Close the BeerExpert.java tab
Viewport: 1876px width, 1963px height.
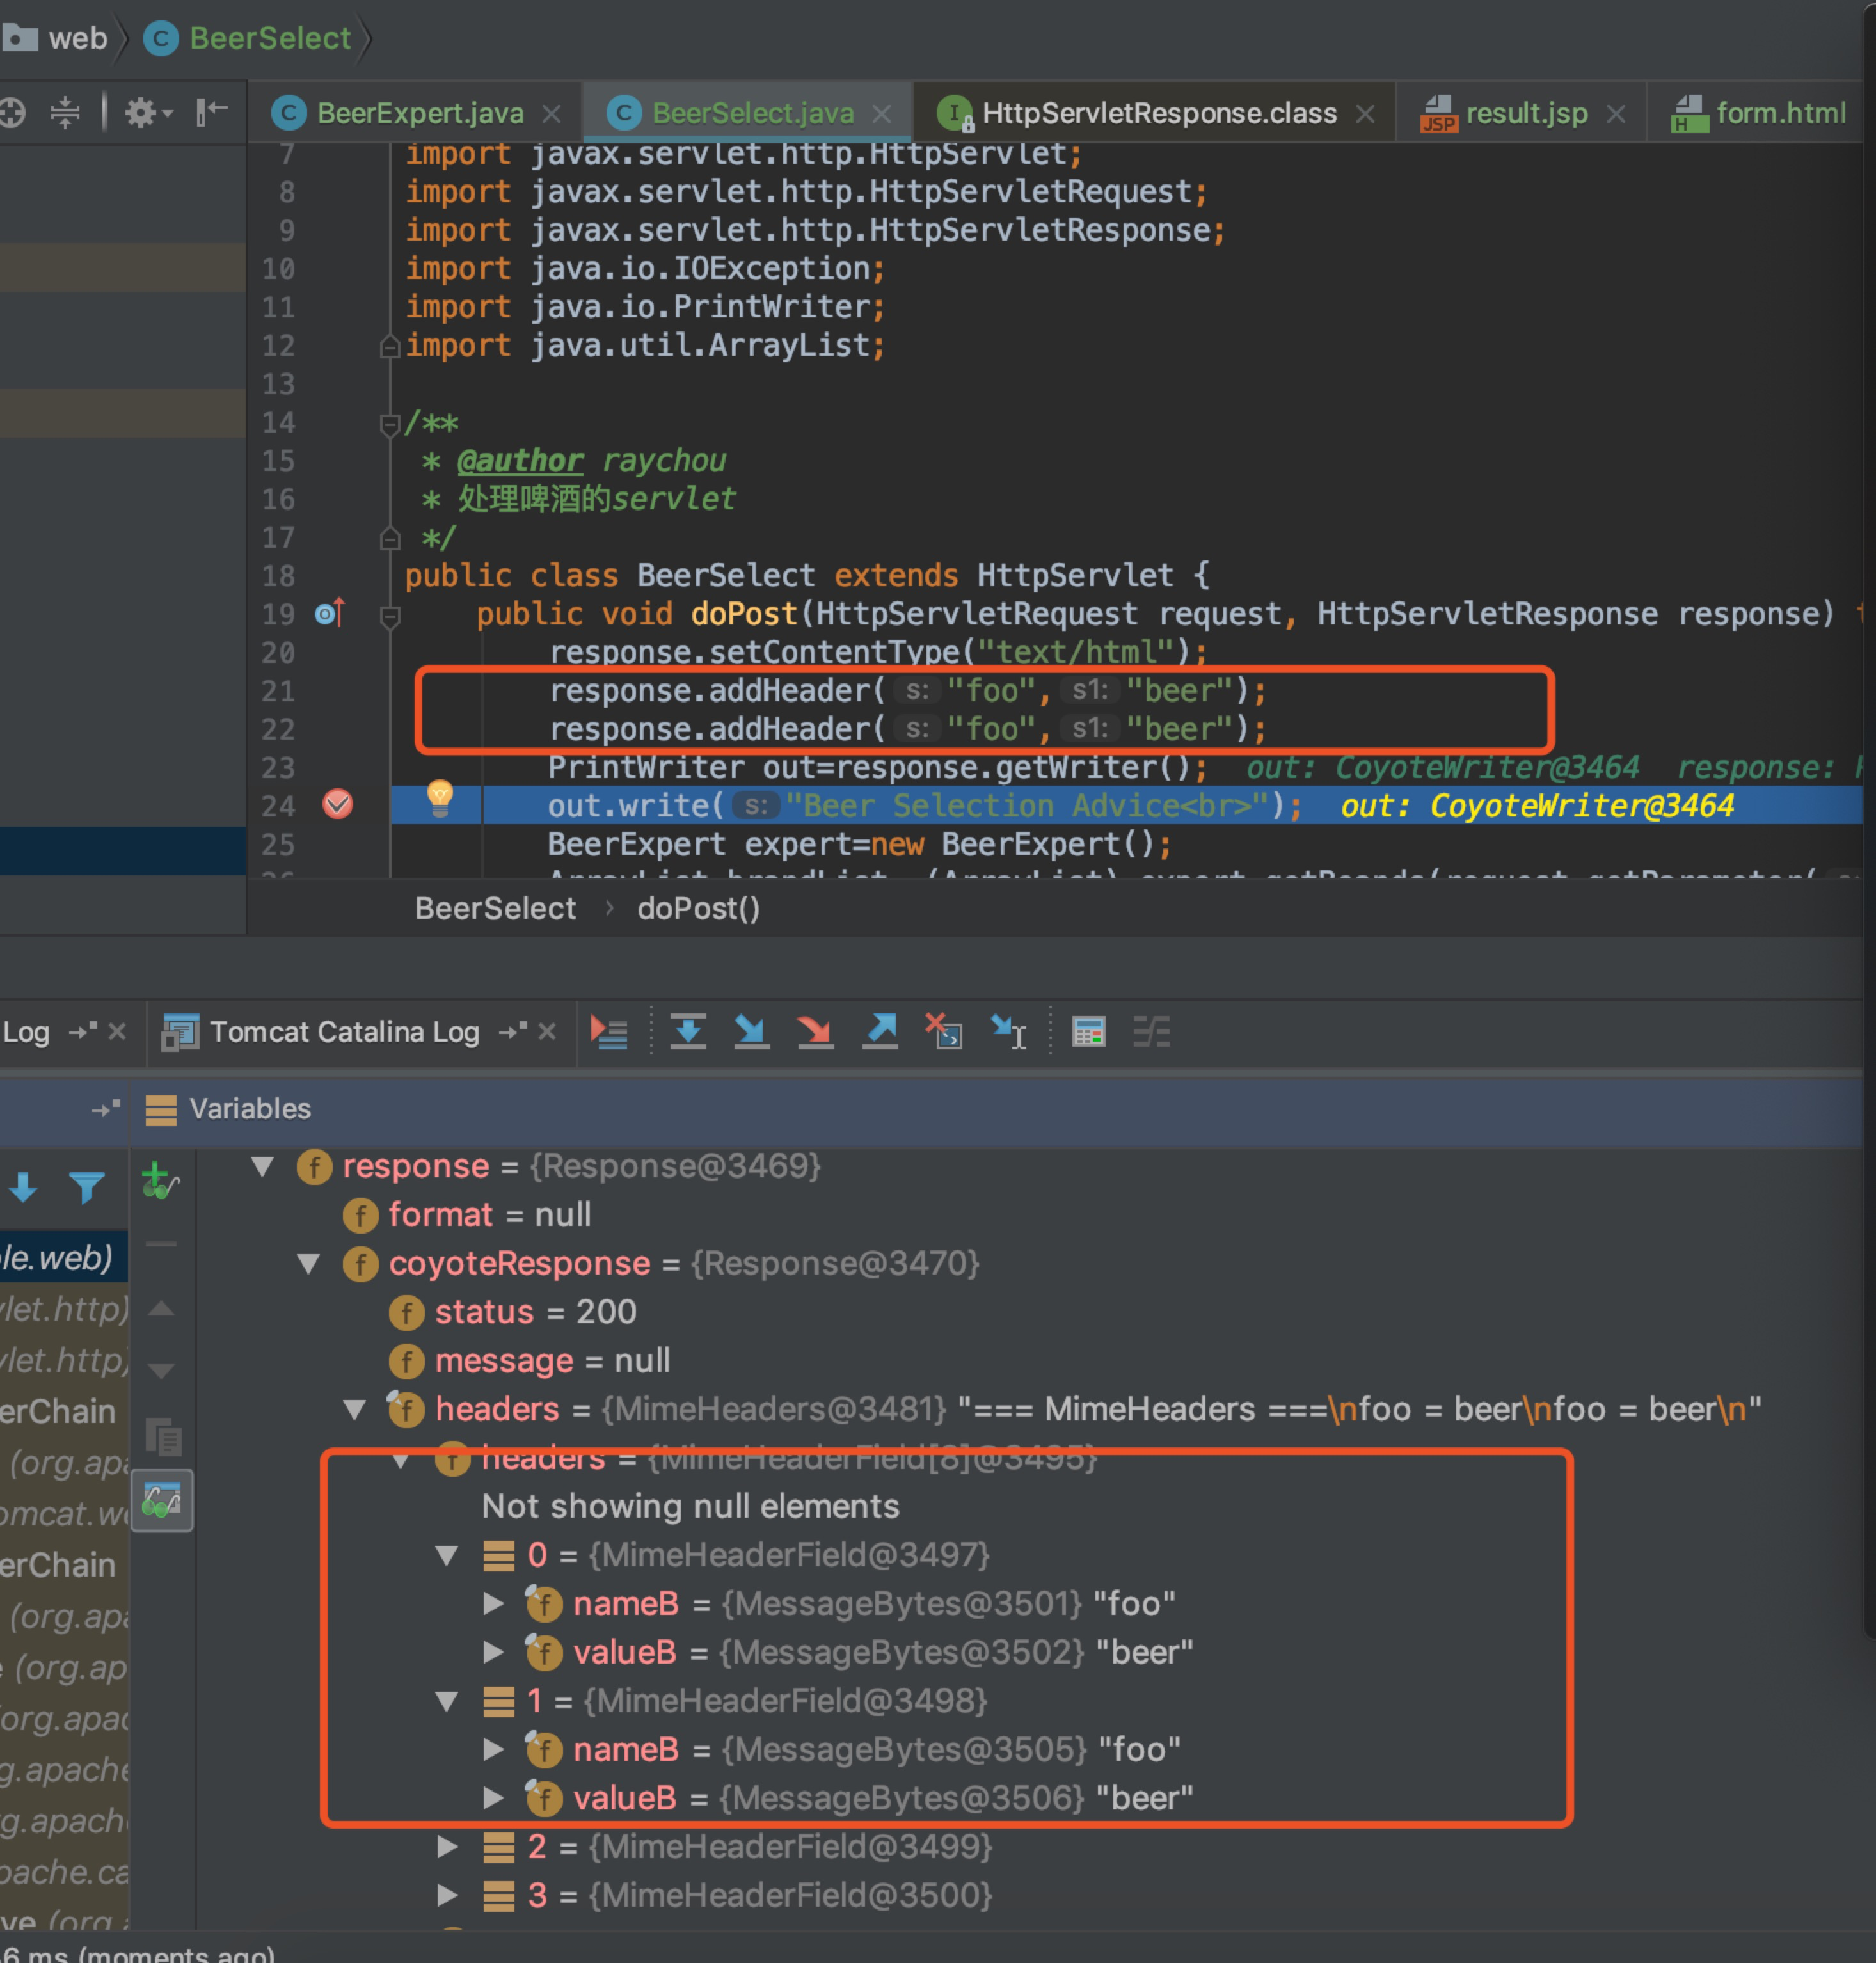point(551,114)
